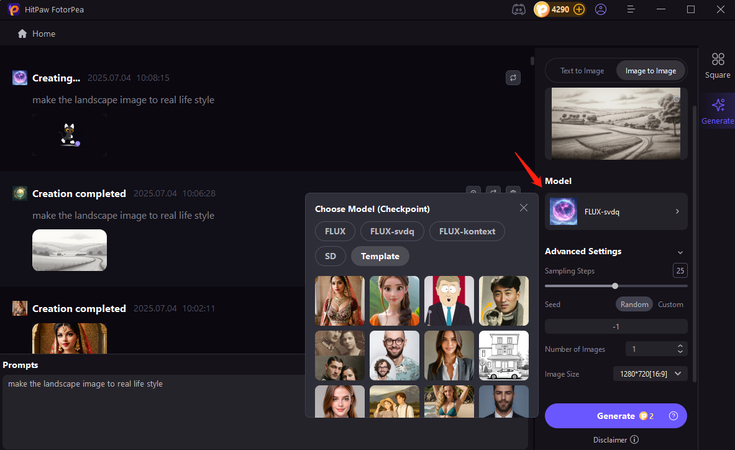Viewport: 735px width, 450px height.
Task: Choose the bearded man with glasses template
Action: [x=394, y=355]
